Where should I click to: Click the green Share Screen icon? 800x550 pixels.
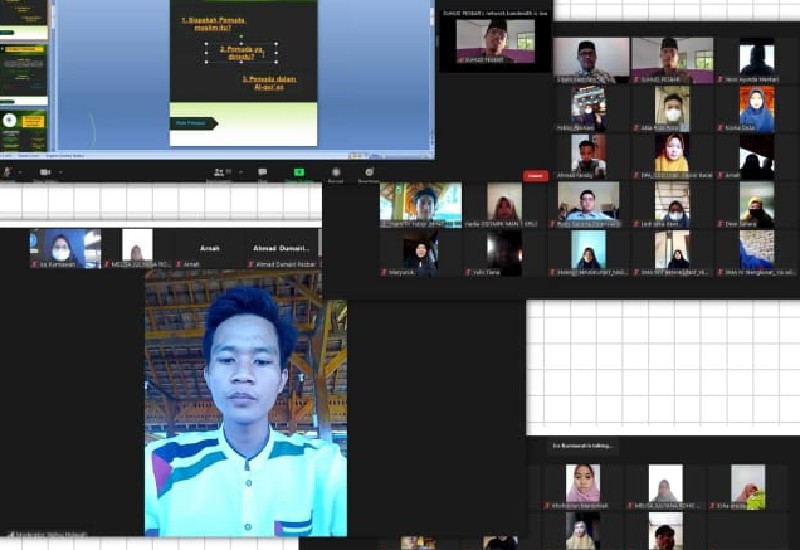point(299,172)
